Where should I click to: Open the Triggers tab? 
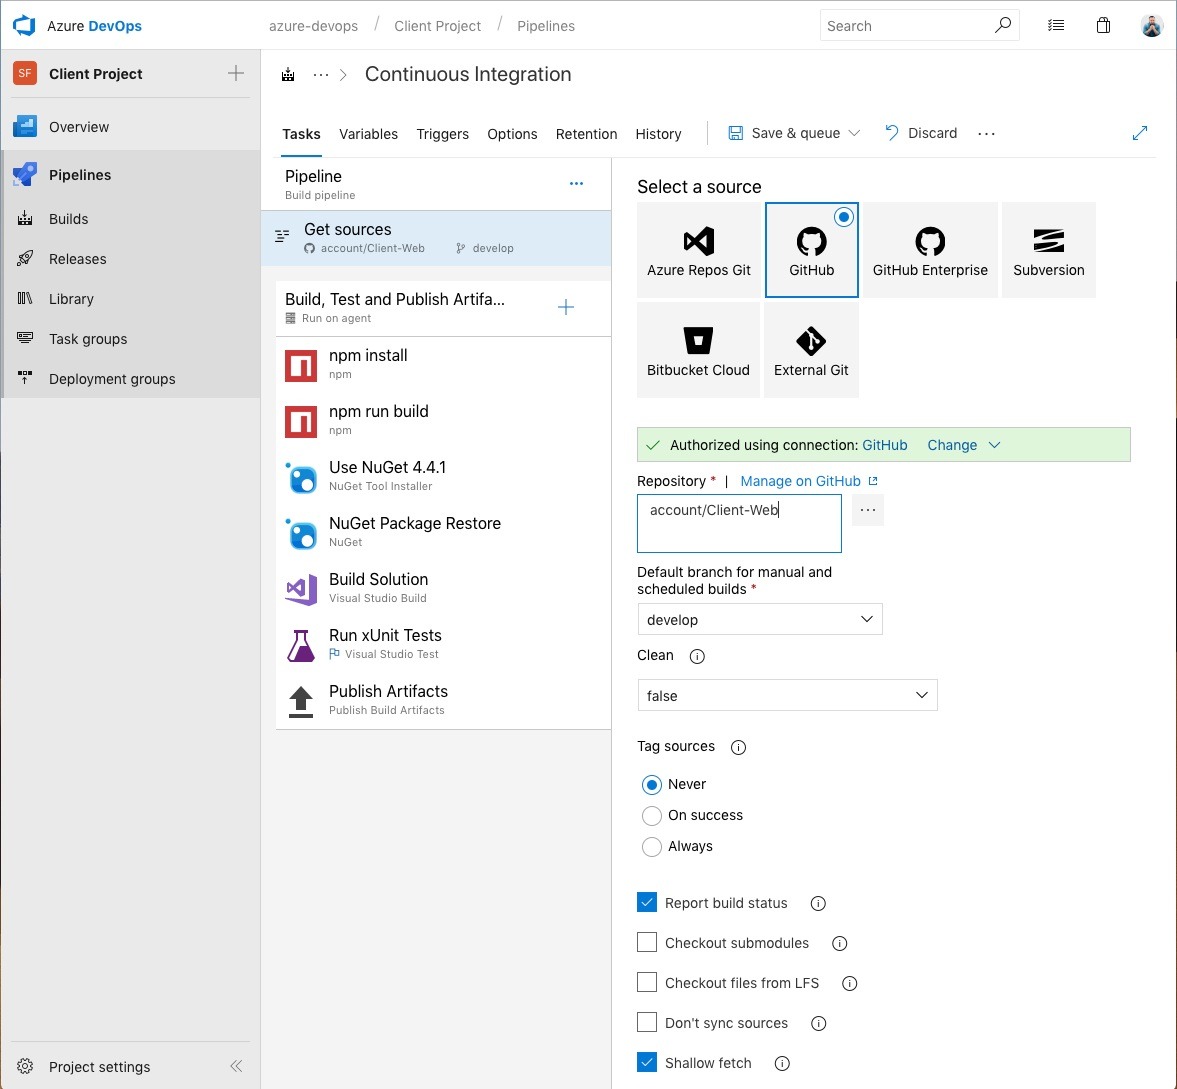click(442, 134)
